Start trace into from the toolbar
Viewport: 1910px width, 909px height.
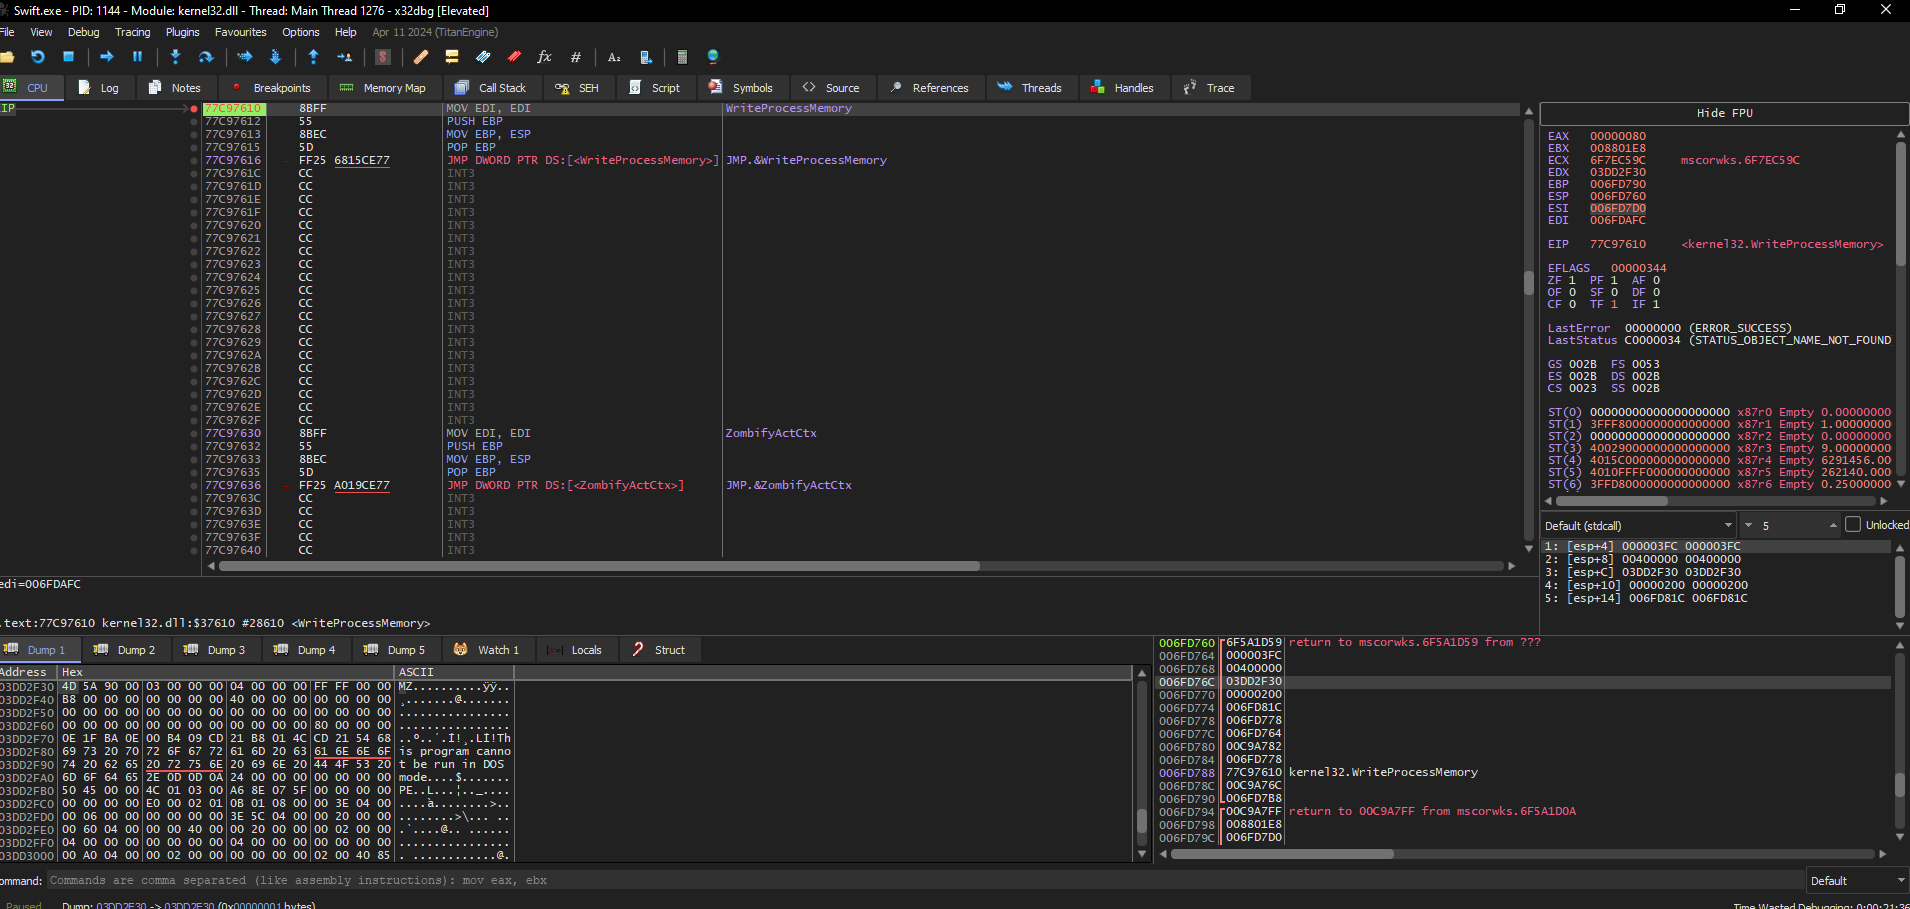(x=245, y=57)
